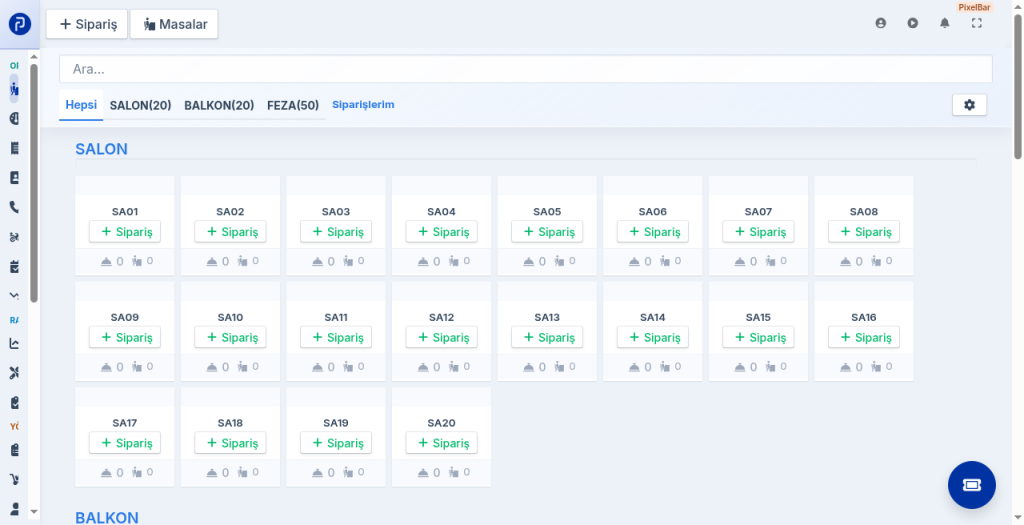Switch to the BALKON(20) tab
Image resolution: width=1024 pixels, height=525 pixels.
(219, 105)
